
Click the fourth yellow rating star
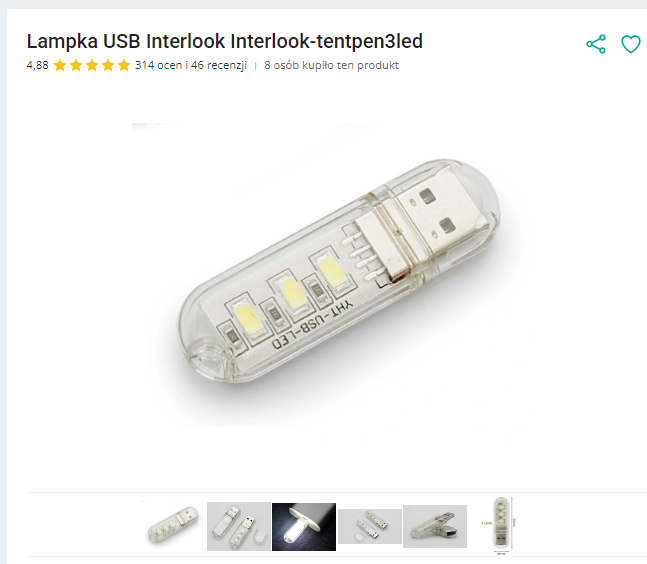coord(108,66)
